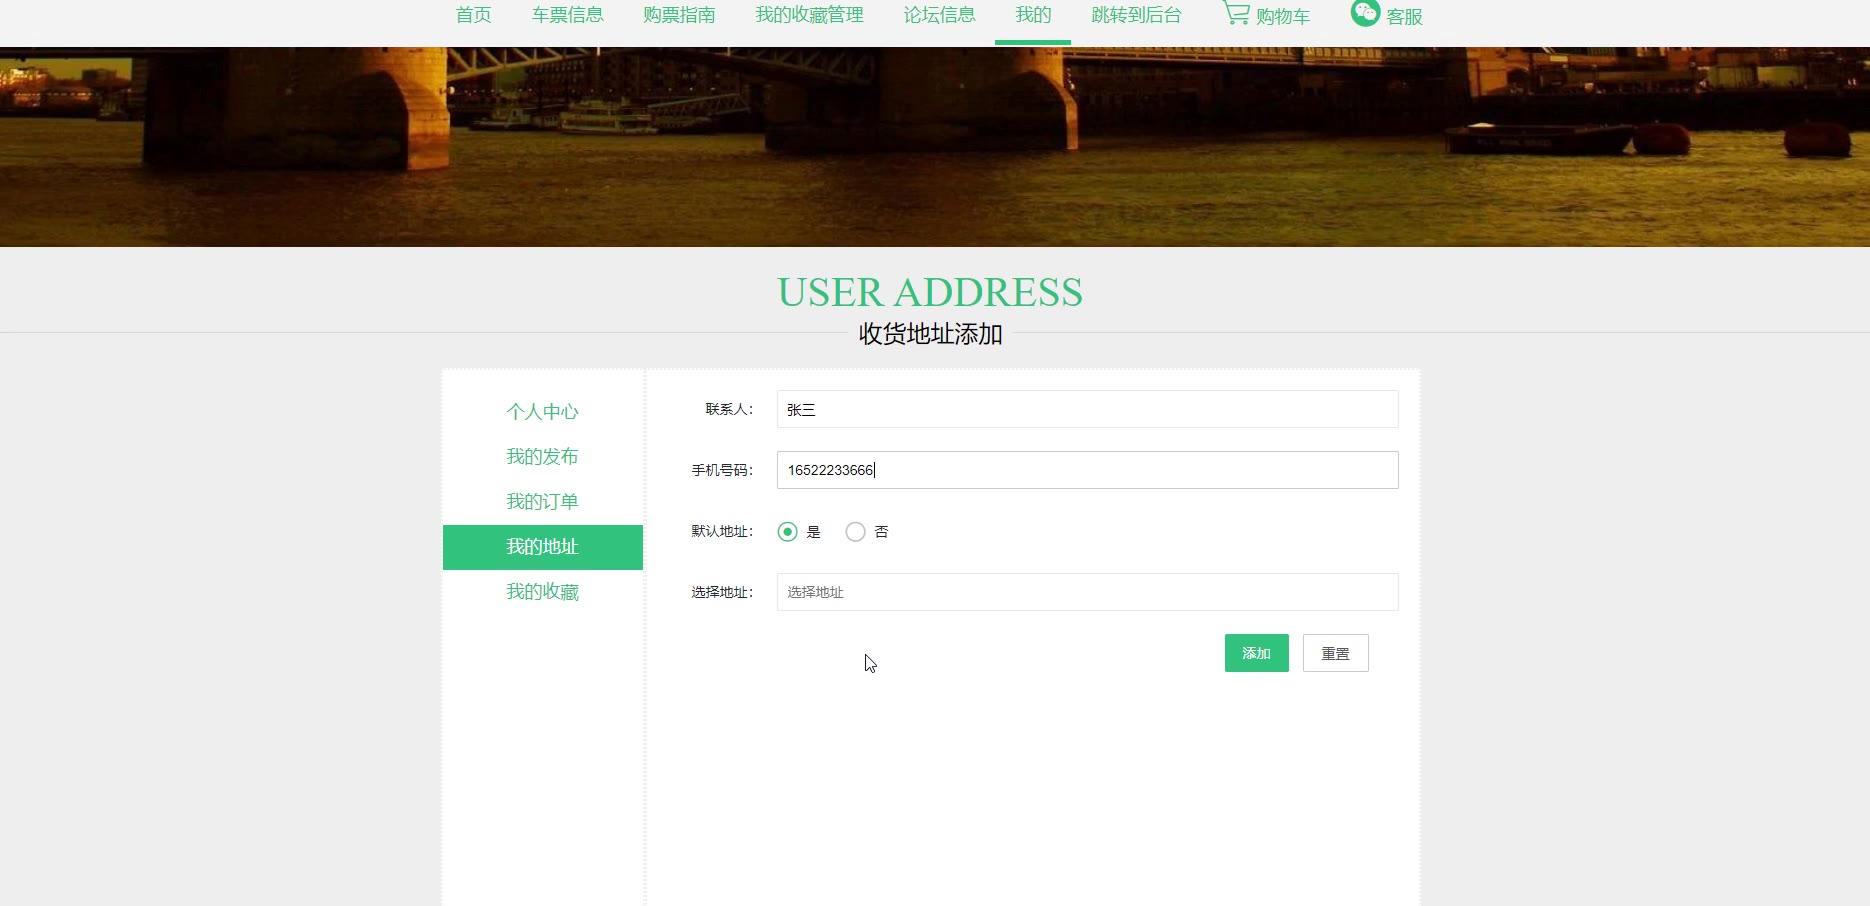The height and width of the screenshot is (906, 1870).
Task: Open 我的收藏 in the sidebar
Action: click(x=542, y=592)
